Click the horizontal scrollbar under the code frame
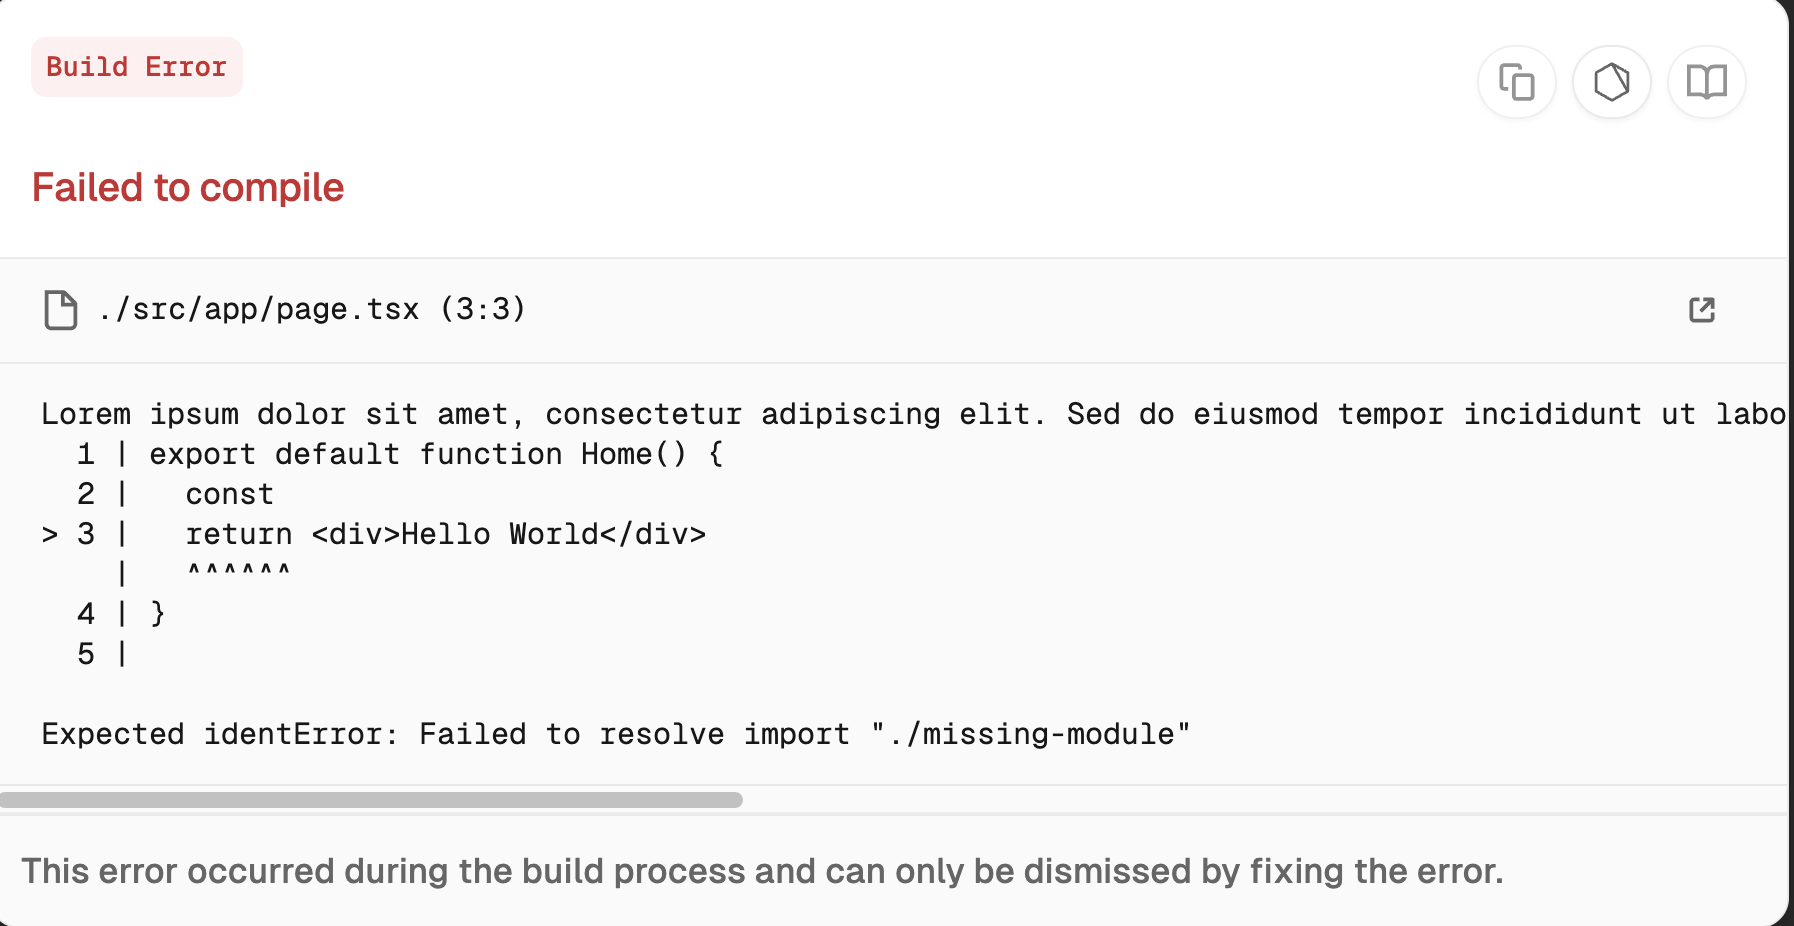The image size is (1794, 926). point(371,800)
